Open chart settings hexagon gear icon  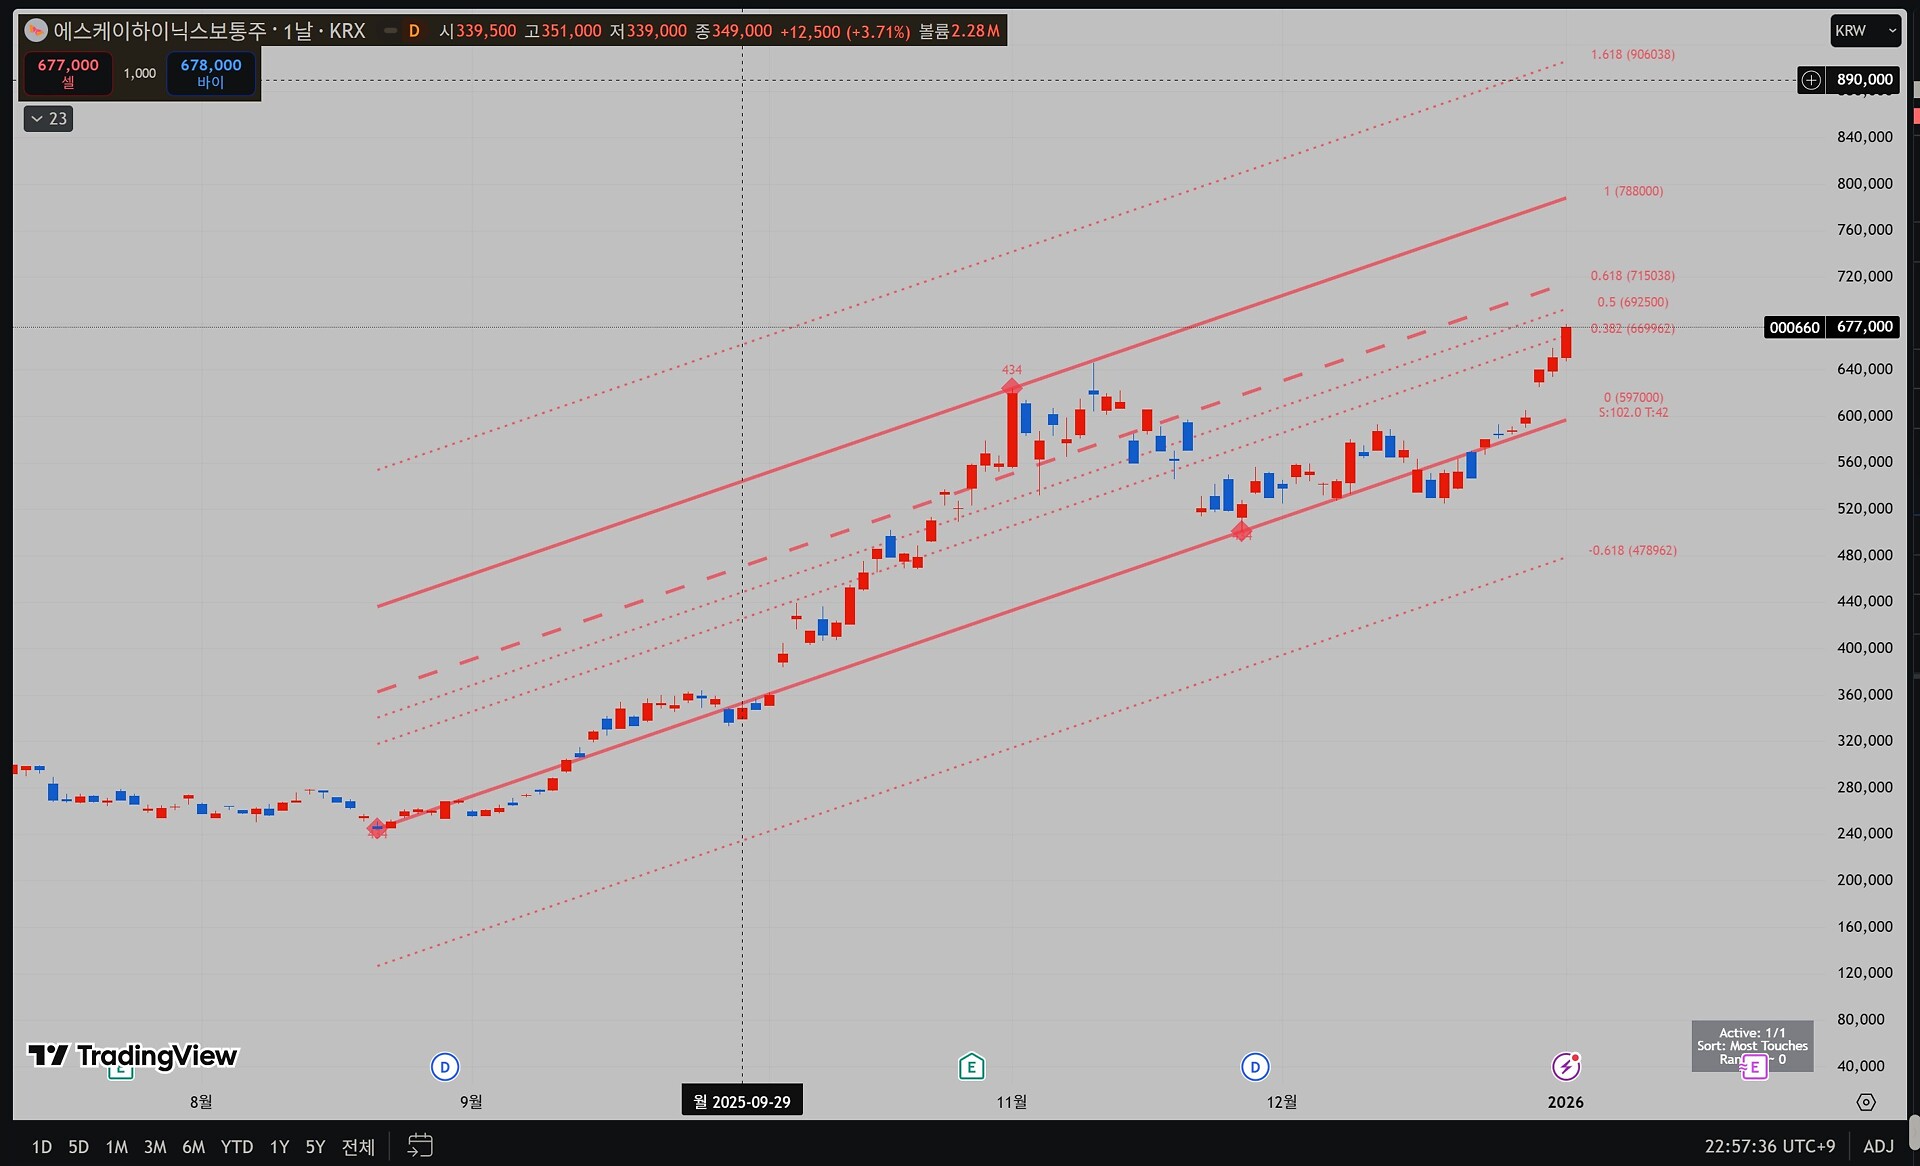1866,1102
